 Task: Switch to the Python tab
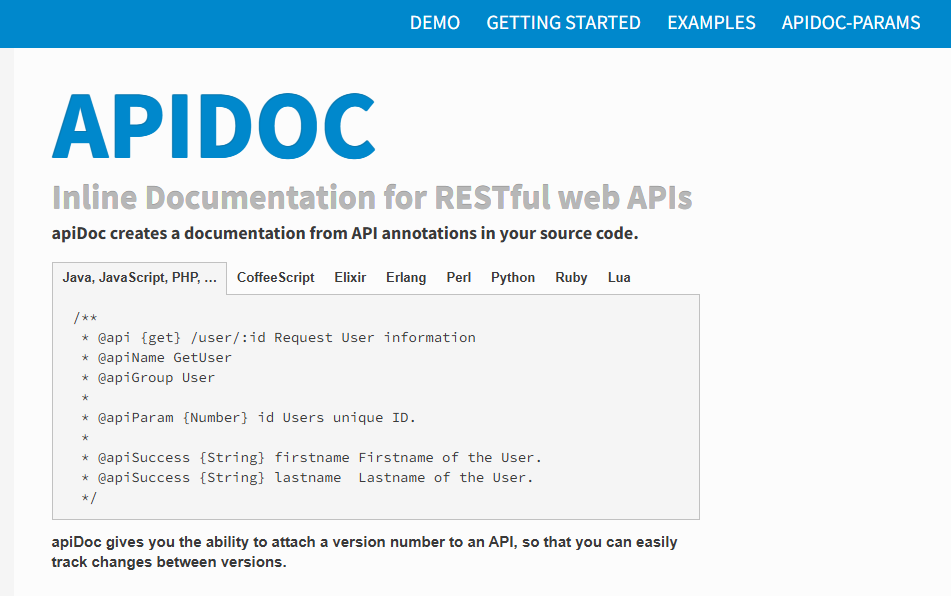pyautogui.click(x=512, y=278)
